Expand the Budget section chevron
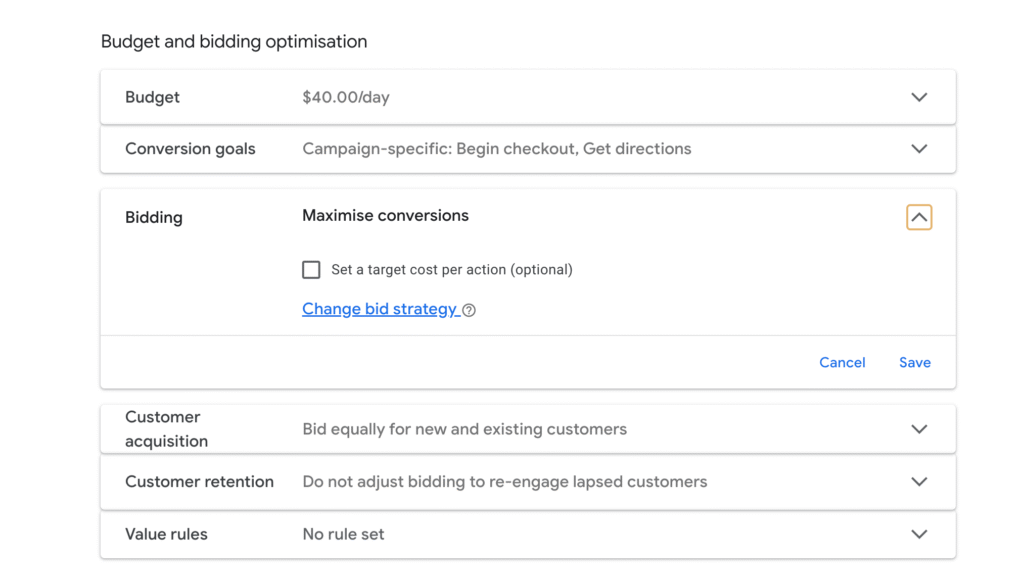Viewport: 1024px width, 581px height. 919,97
